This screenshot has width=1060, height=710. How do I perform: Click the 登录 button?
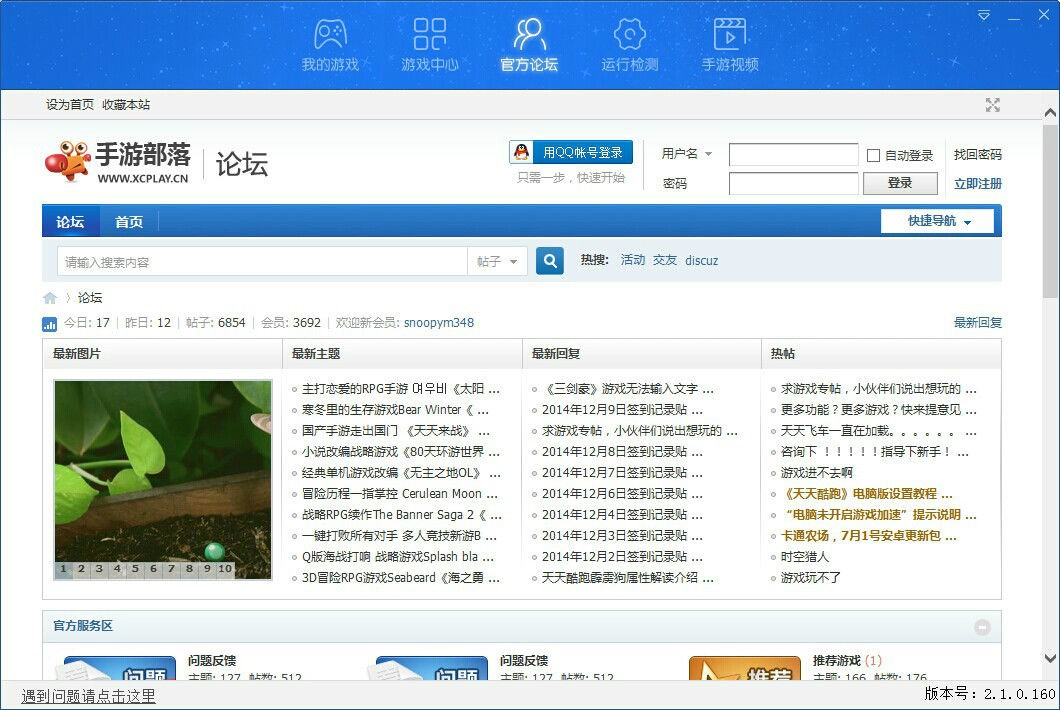point(899,183)
